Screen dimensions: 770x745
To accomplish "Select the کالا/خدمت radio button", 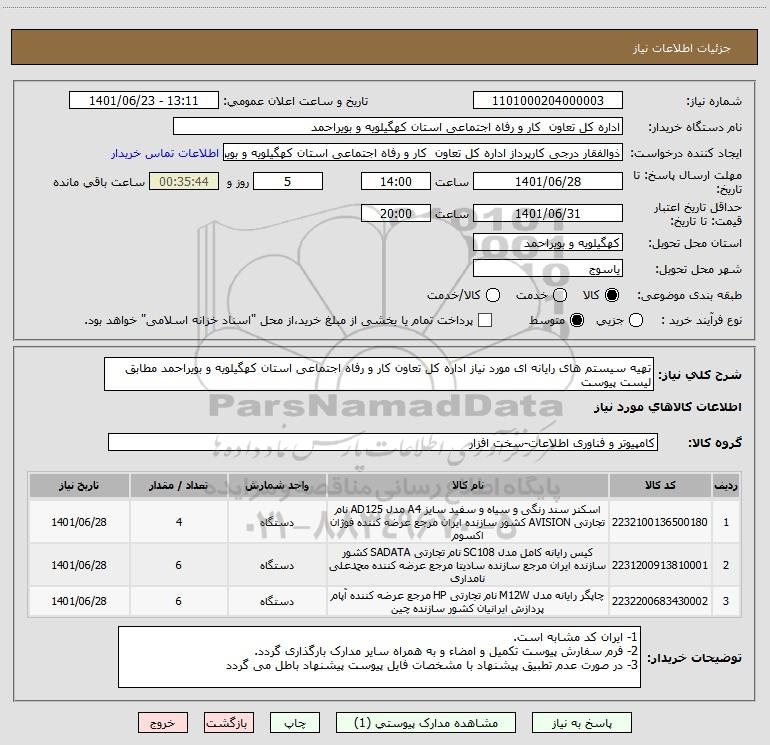I will (493, 295).
